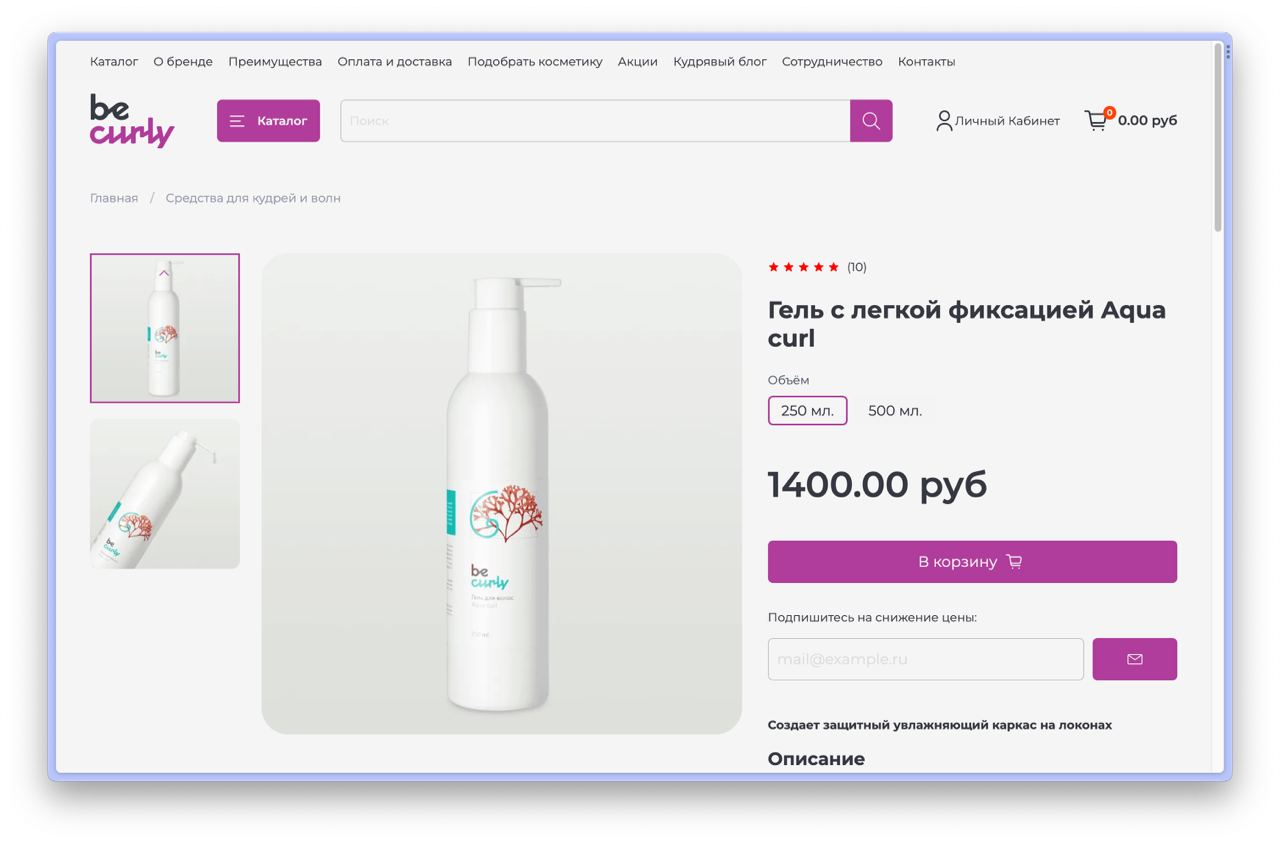This screenshot has width=1280, height=844.
Task: Go to Главная breadcrumb link
Action: 114,198
